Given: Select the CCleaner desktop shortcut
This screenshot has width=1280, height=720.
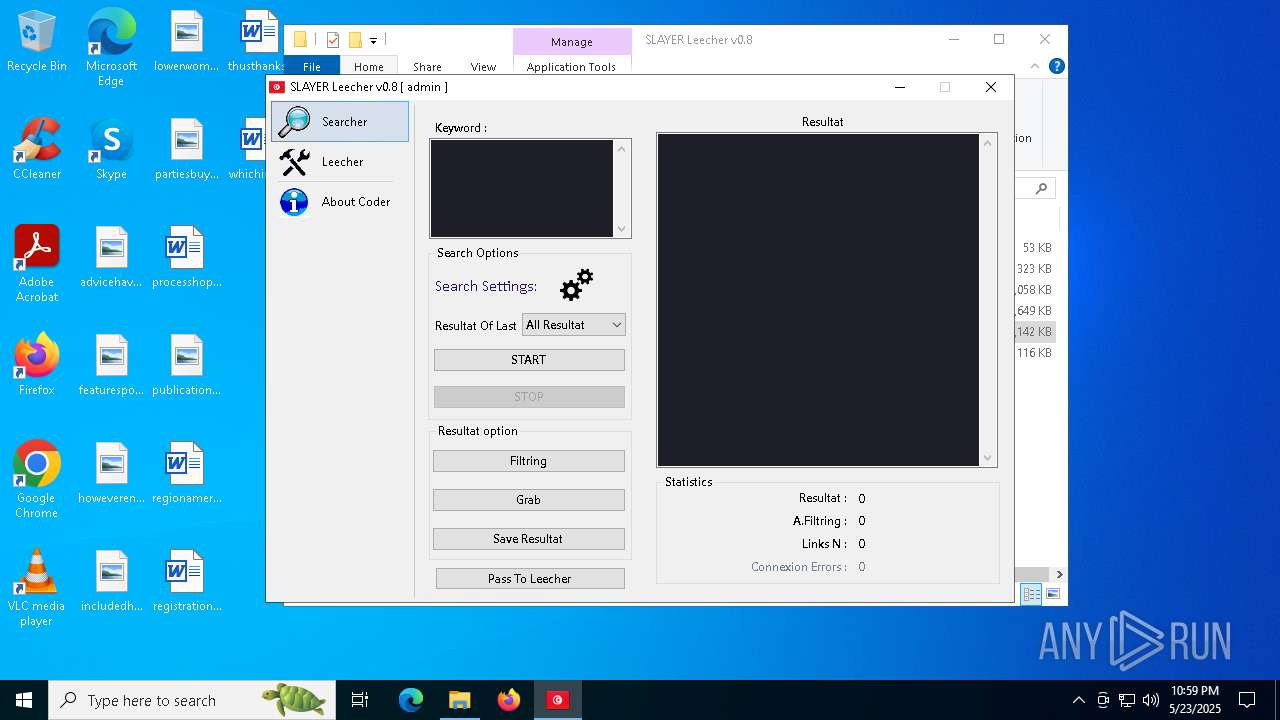Looking at the screenshot, I should coord(37,150).
